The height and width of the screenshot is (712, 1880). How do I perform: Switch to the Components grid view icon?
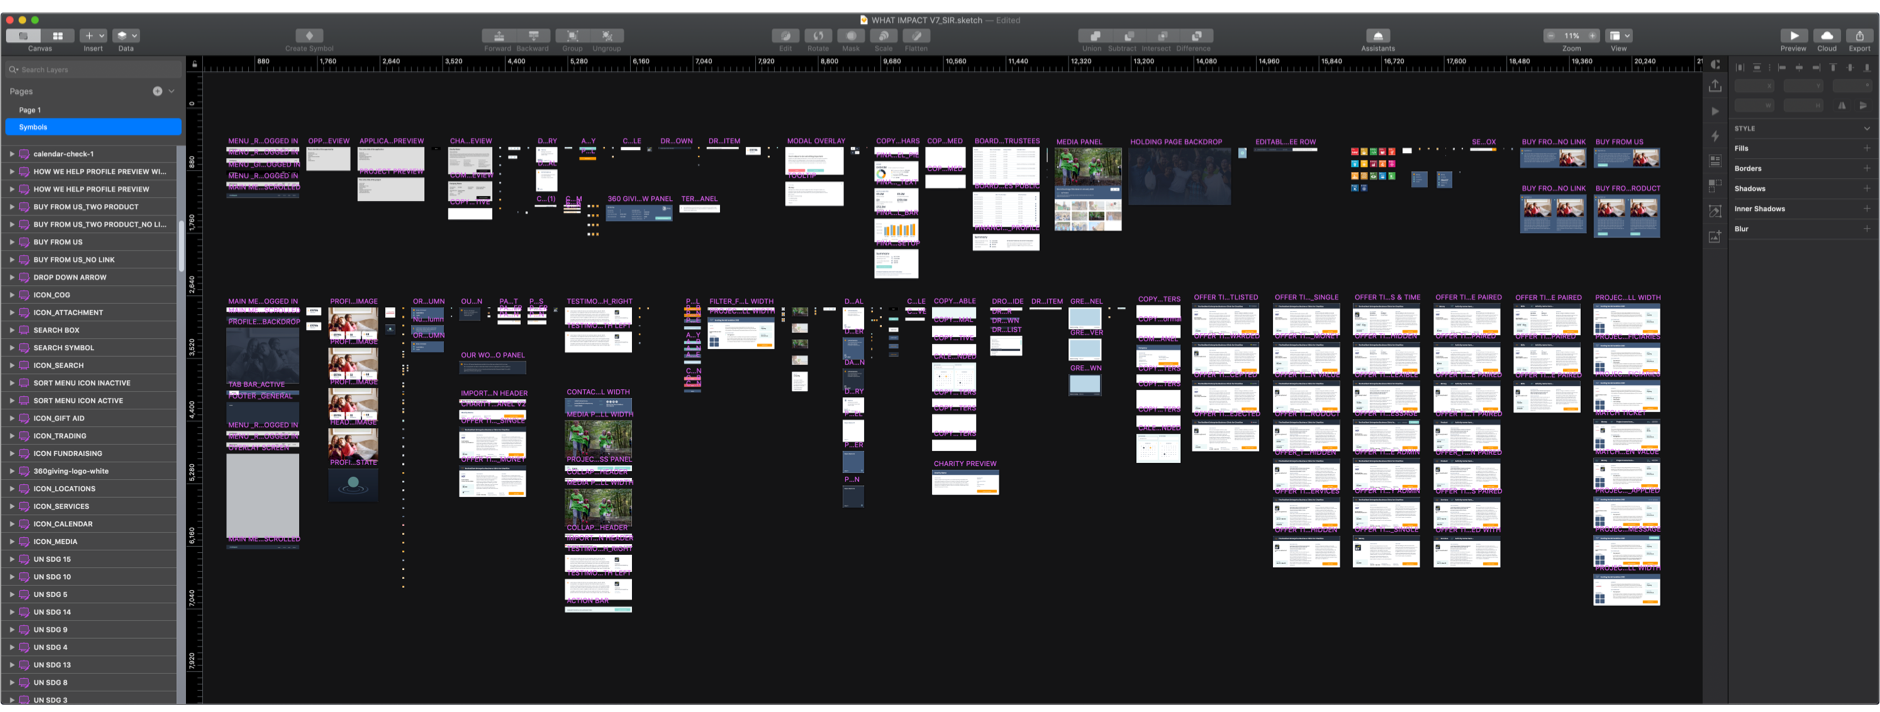[x=58, y=36]
